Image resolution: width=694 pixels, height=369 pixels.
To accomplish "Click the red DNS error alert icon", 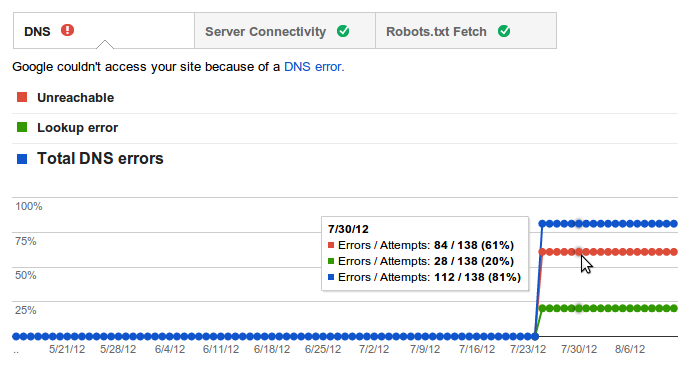I will point(67,31).
